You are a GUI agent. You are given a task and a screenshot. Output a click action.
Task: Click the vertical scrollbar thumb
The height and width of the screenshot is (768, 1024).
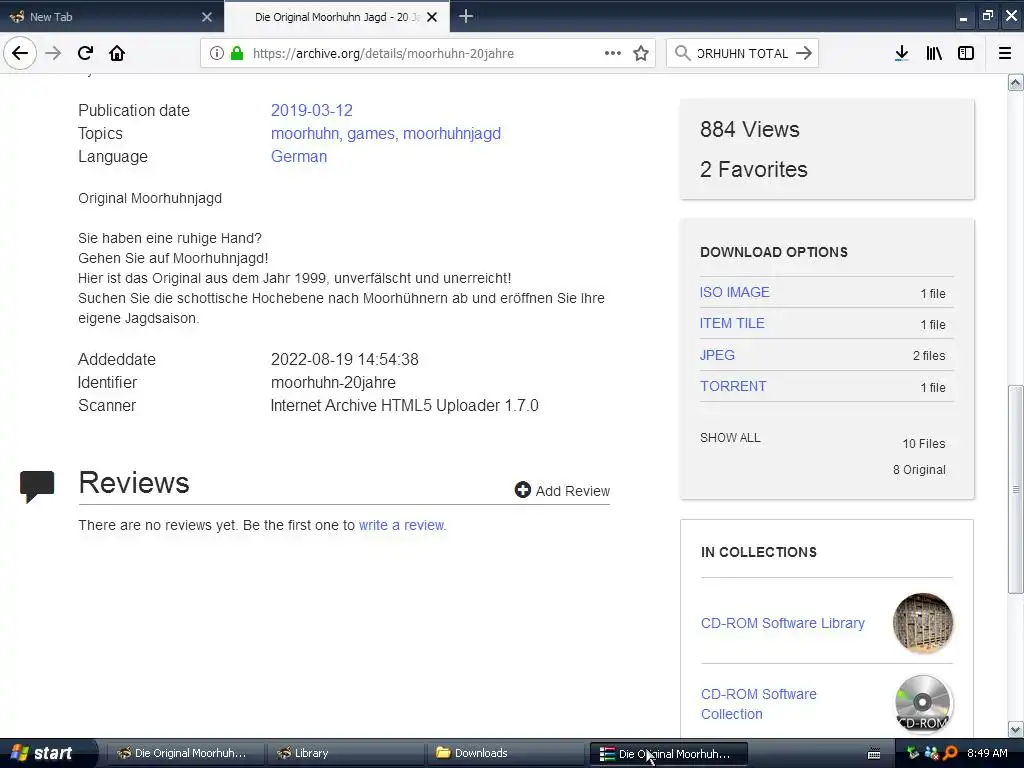tap(1016, 490)
